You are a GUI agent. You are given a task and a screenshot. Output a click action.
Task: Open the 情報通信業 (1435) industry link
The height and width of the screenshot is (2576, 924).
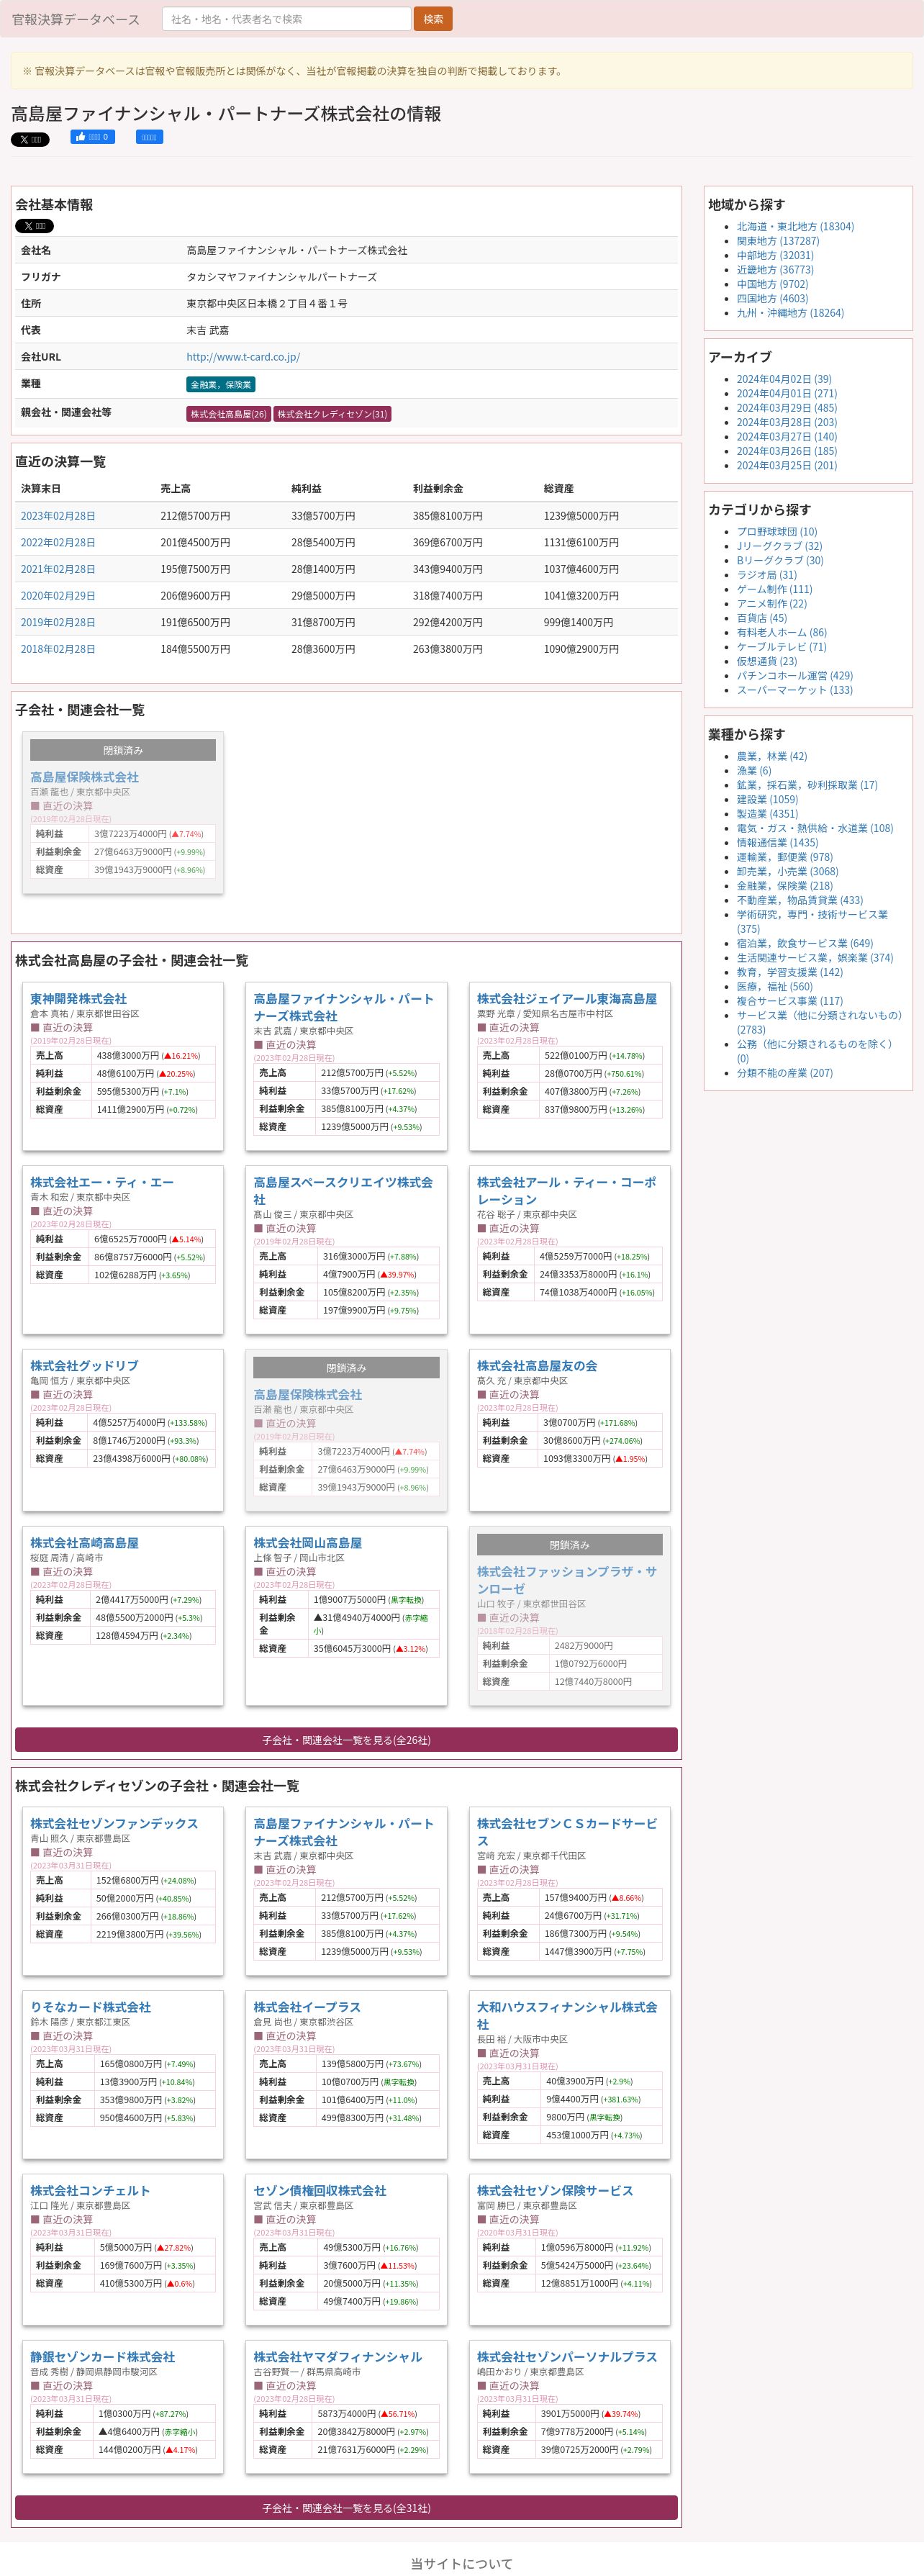[x=777, y=843]
